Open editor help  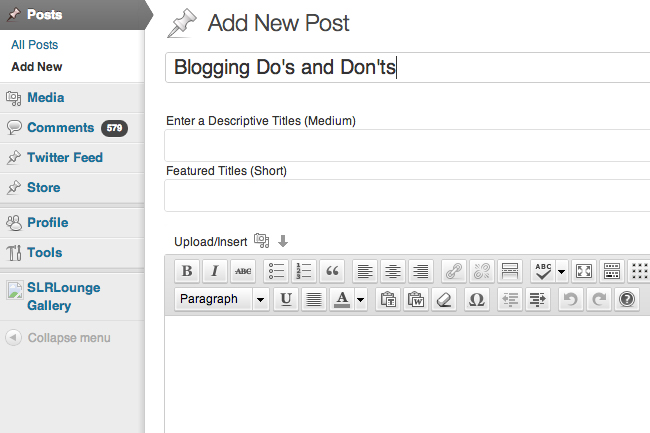tap(627, 299)
